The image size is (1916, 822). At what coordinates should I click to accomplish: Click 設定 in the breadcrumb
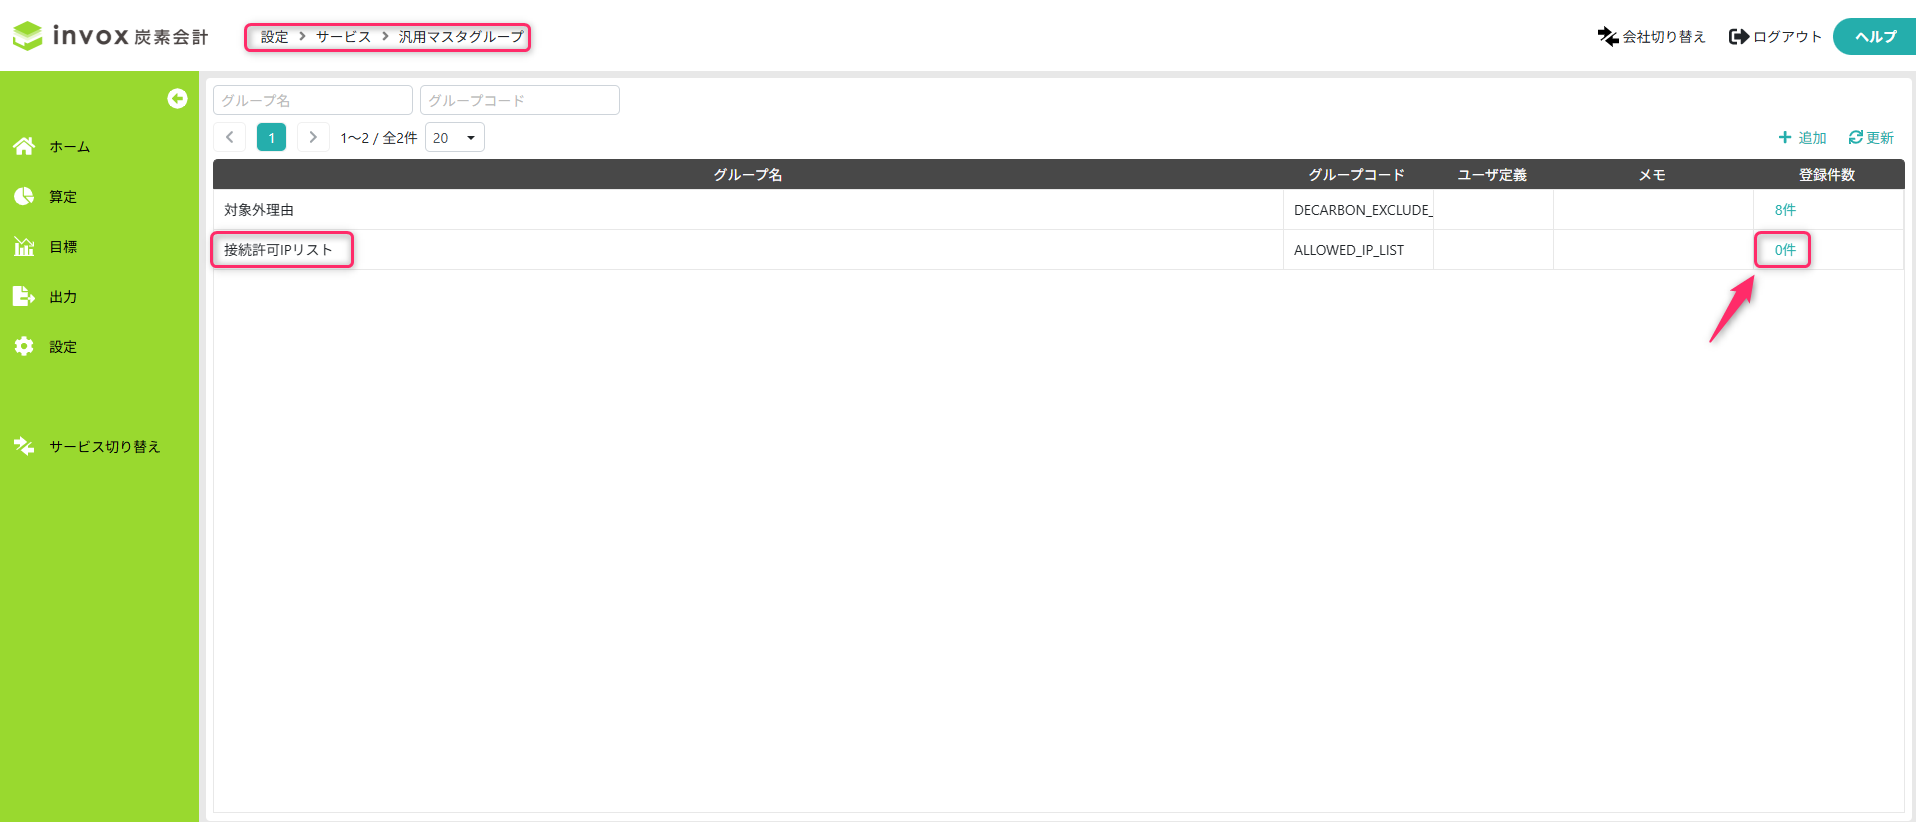coord(274,37)
